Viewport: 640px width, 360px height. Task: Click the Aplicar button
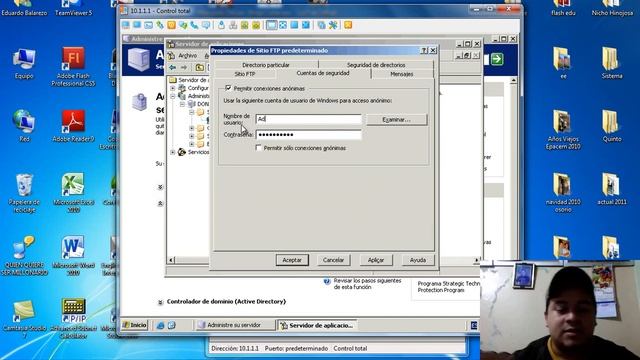[x=376, y=260]
